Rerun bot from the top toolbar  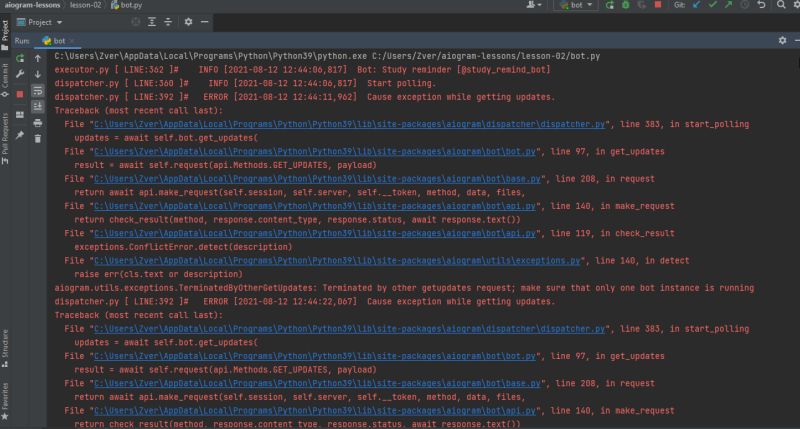pyautogui.click(x=610, y=5)
